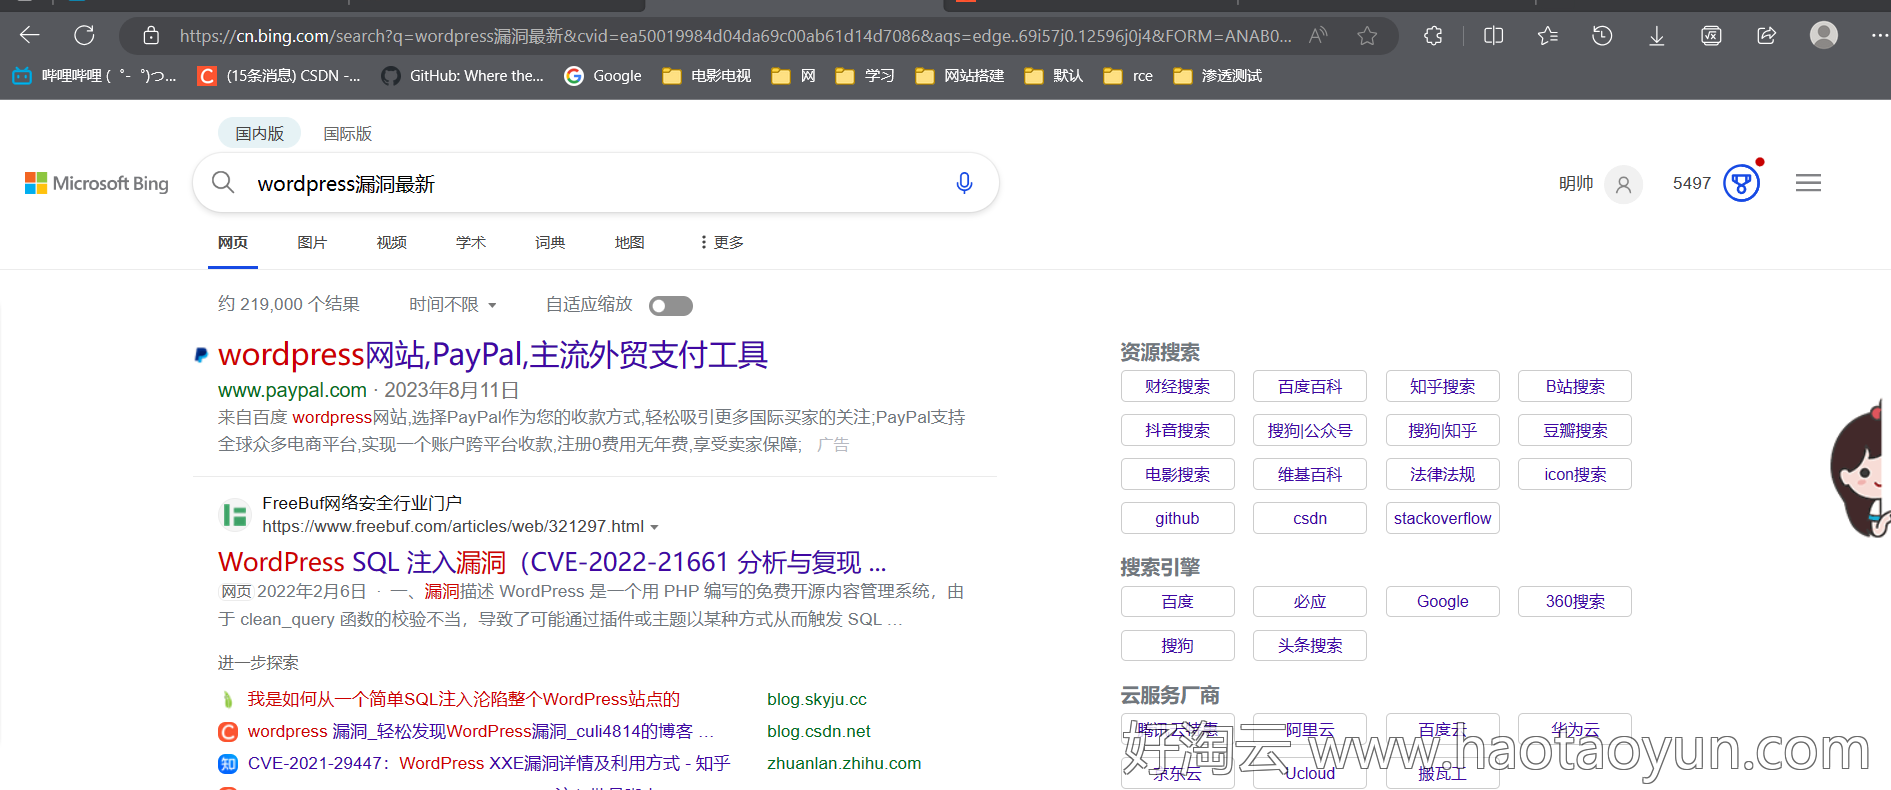Reload the page with refresh icon
Image resolution: width=1891 pixels, height=790 pixels.
click(84, 36)
